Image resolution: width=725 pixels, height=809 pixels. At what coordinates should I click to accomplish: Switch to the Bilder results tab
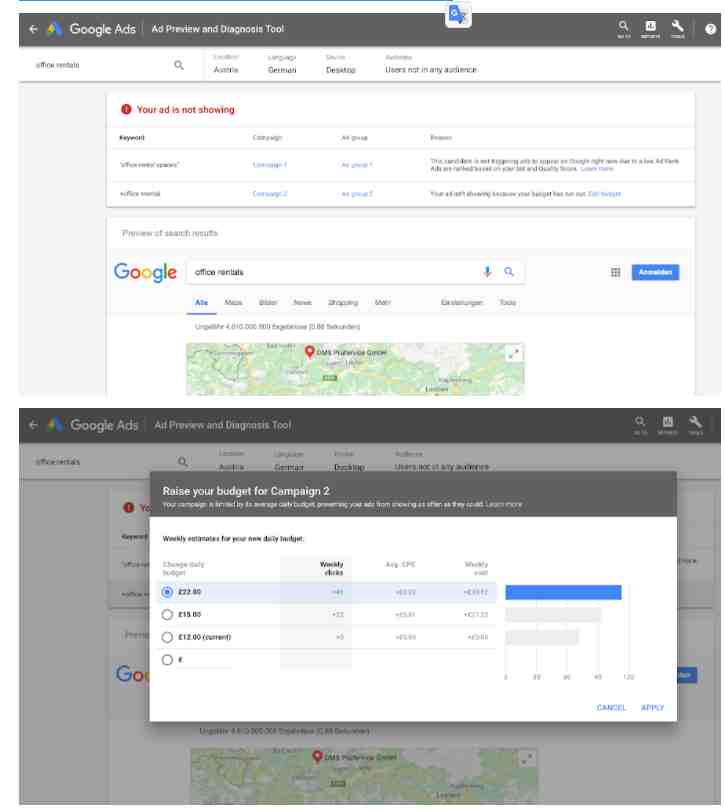(268, 303)
